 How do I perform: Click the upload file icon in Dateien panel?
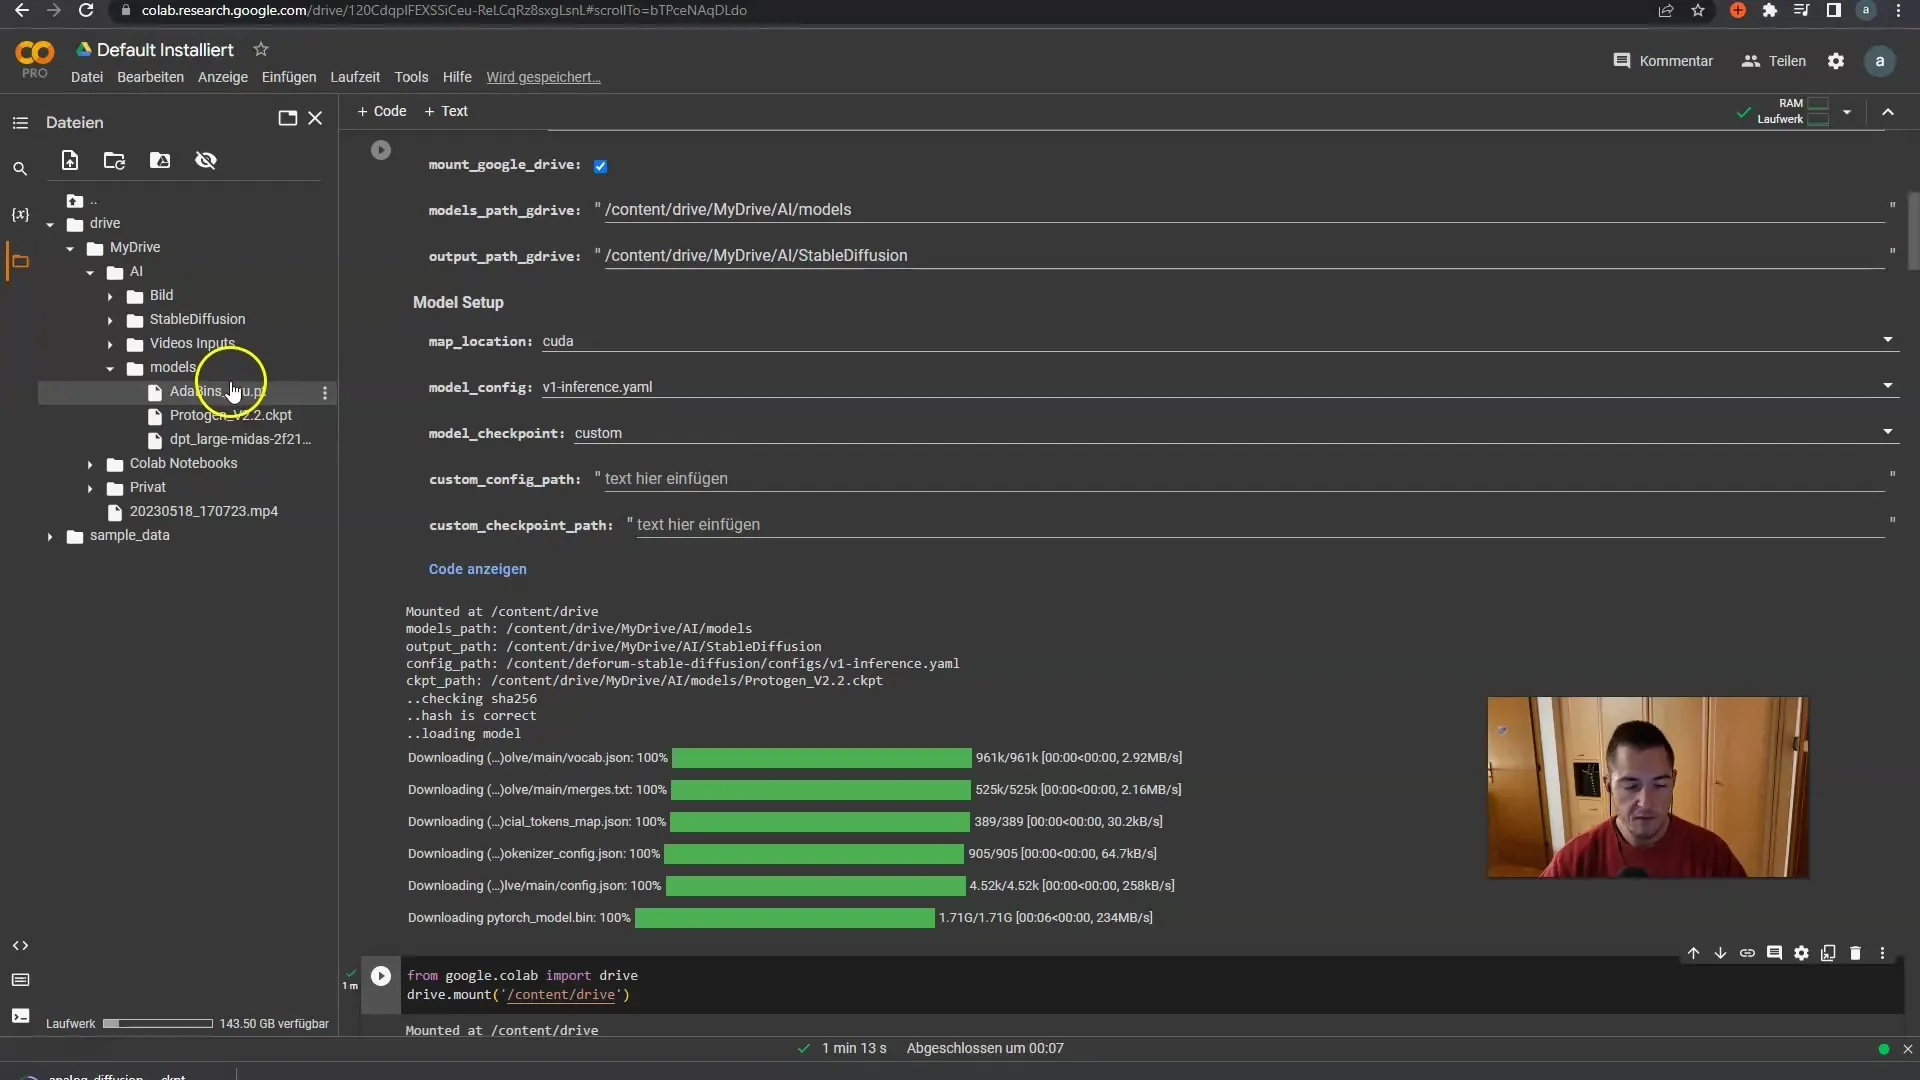coord(69,160)
